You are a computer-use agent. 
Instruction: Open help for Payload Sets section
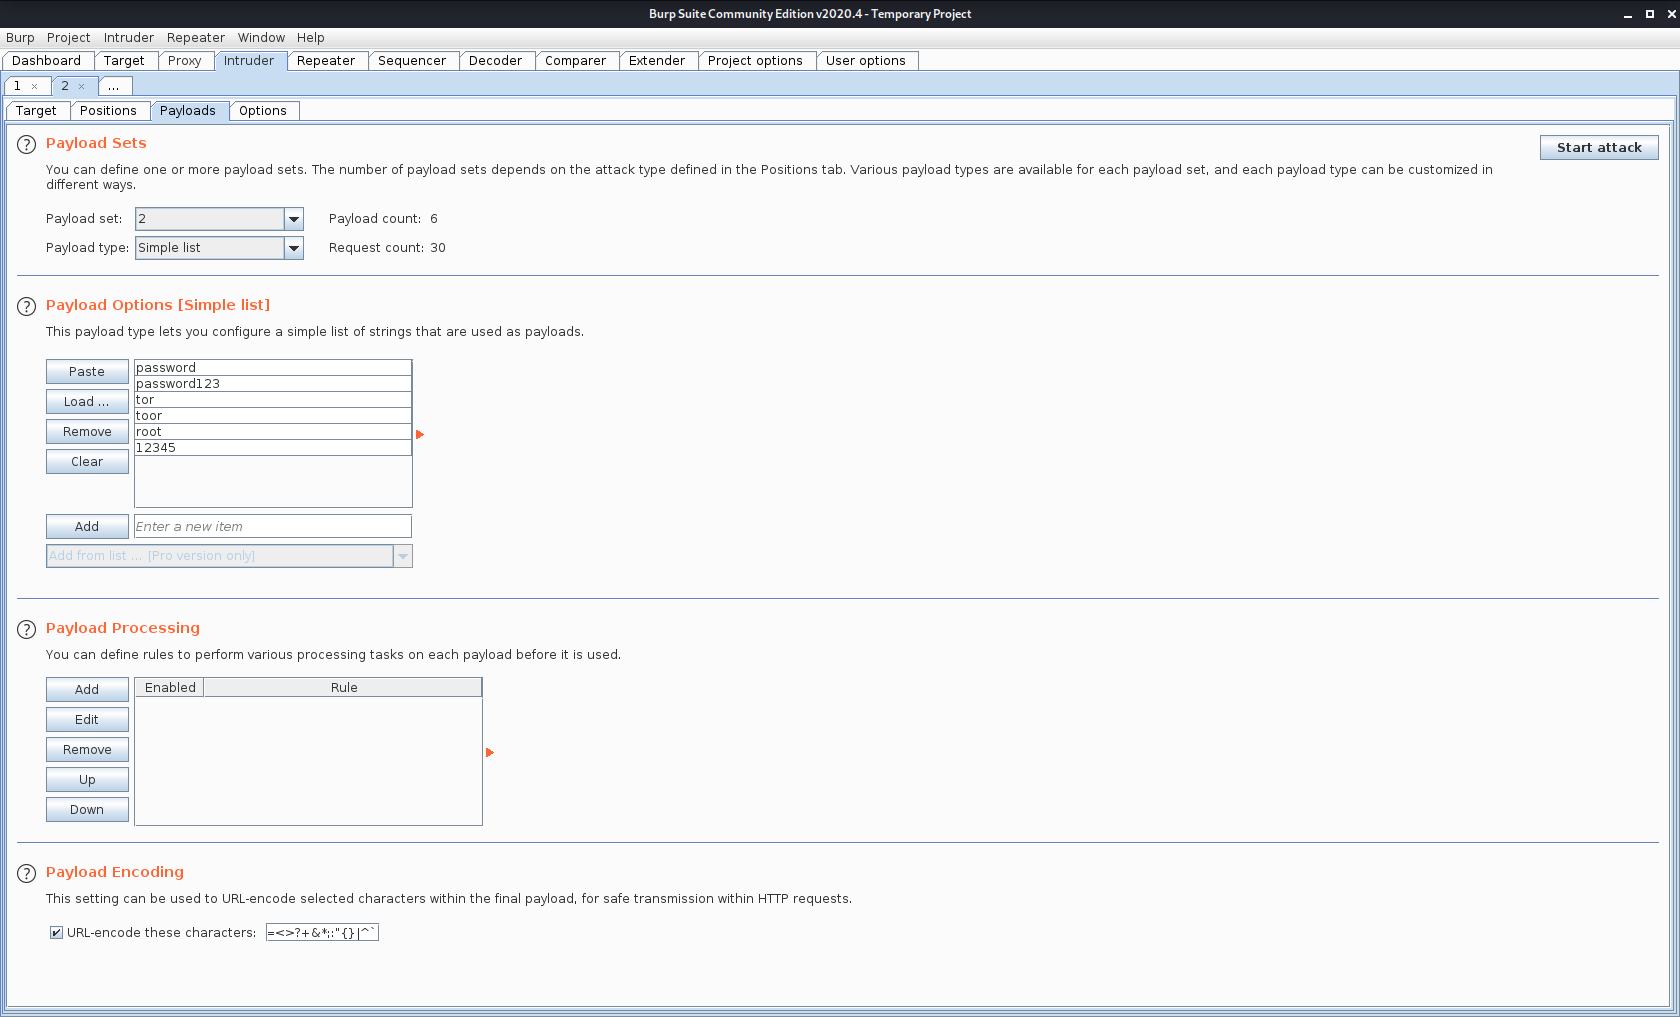click(27, 145)
